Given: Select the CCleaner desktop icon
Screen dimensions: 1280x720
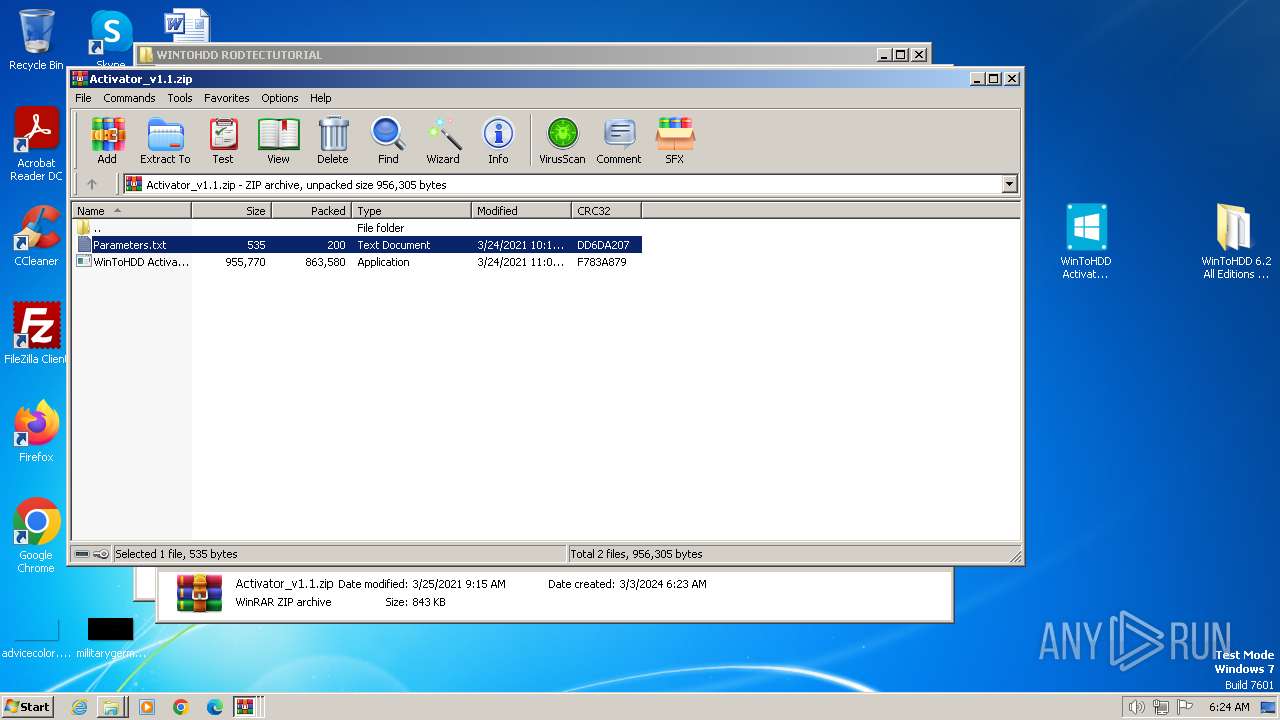Looking at the screenshot, I should coord(36,237).
